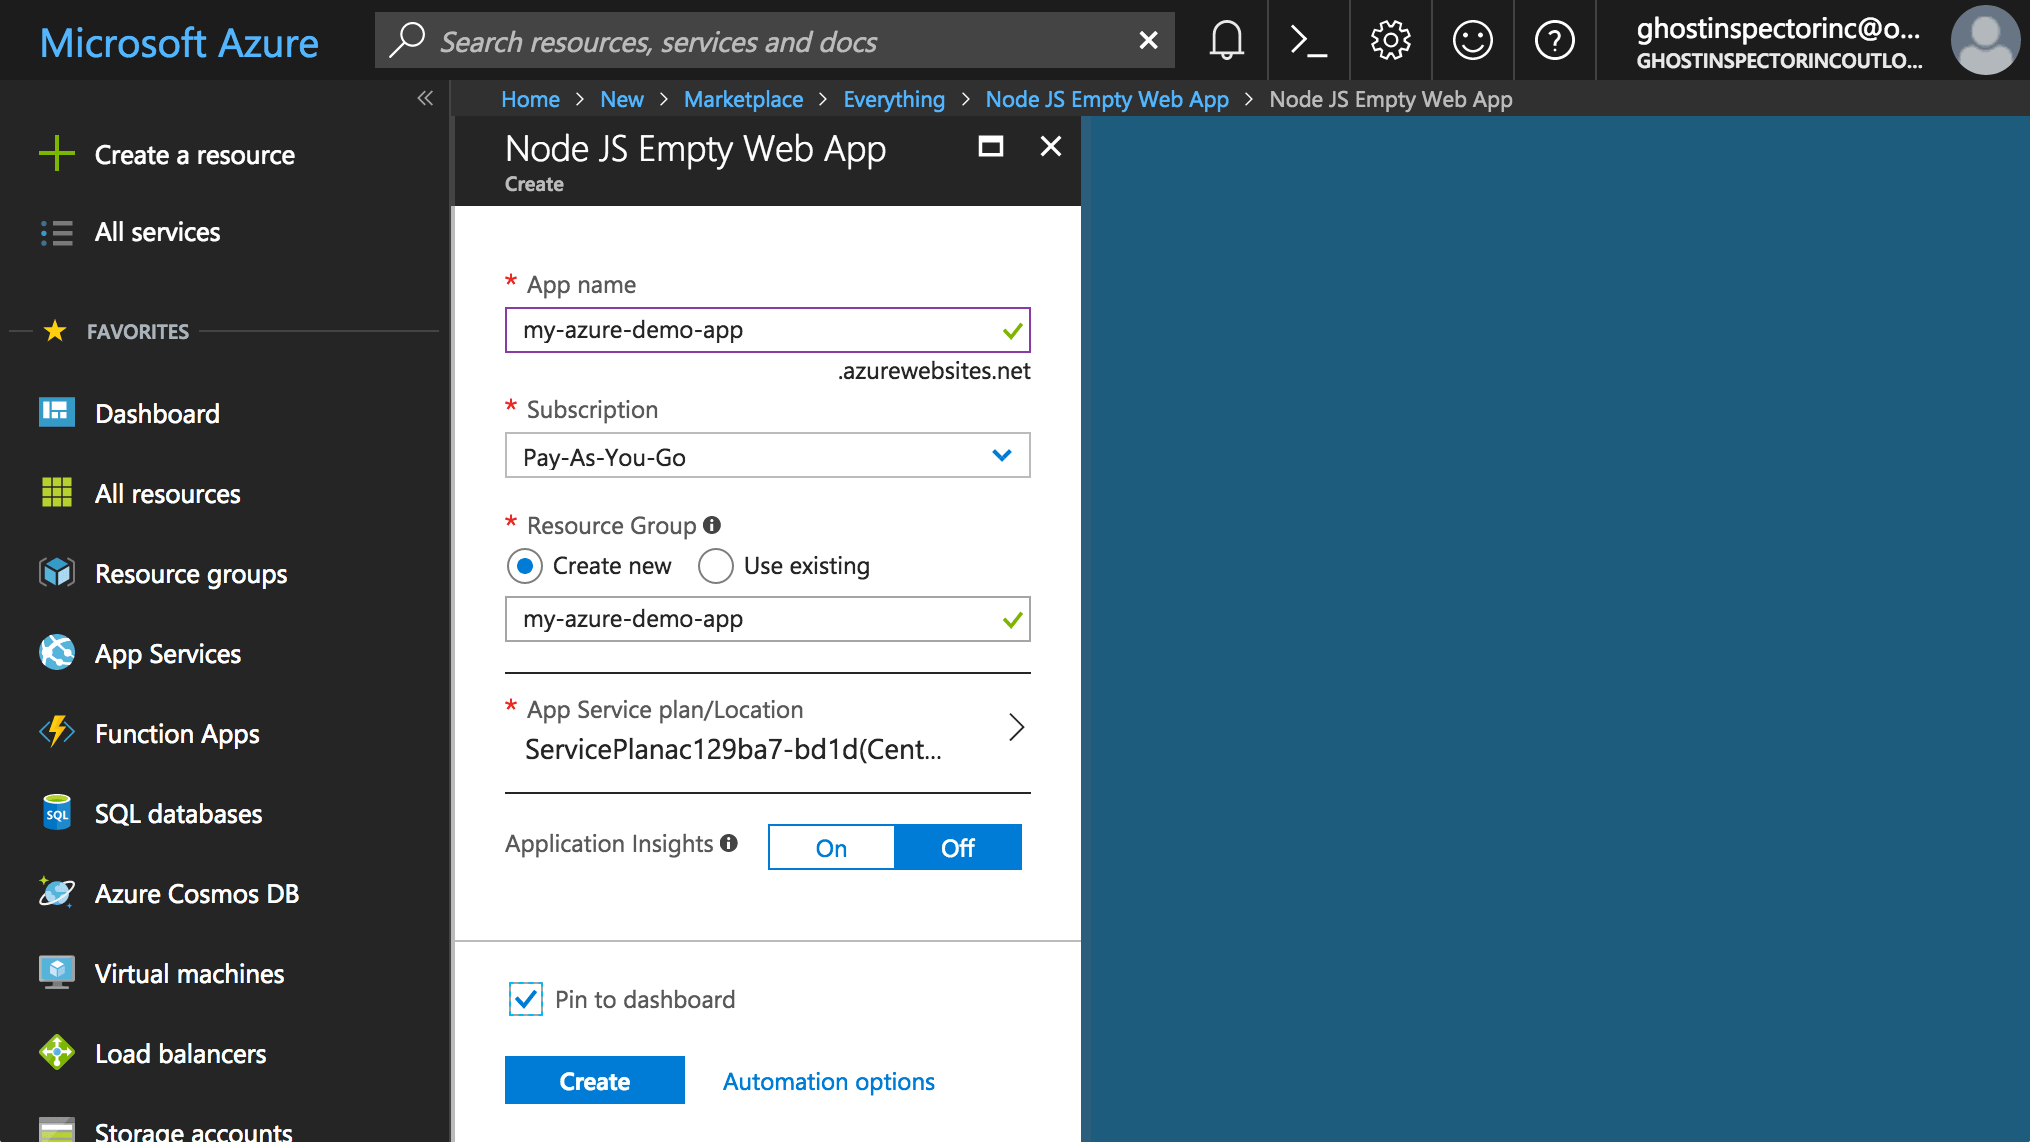Open the help question mark
2030x1142 pixels.
[1554, 40]
